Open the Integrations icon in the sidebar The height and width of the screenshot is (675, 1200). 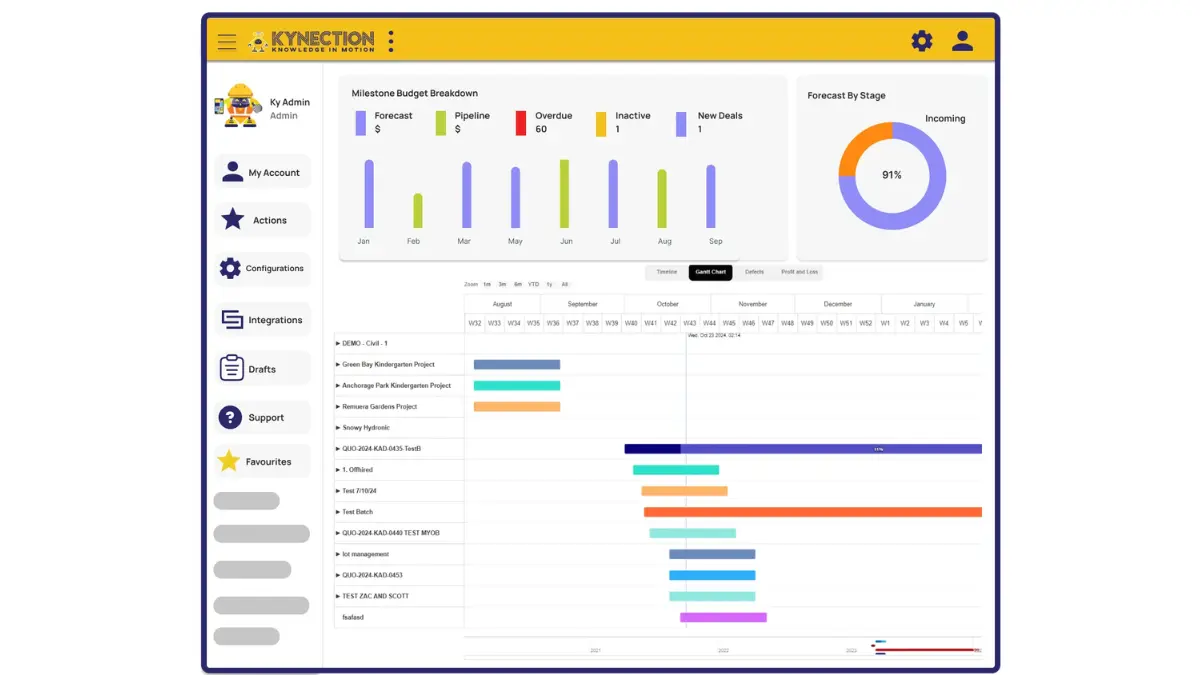coord(231,319)
